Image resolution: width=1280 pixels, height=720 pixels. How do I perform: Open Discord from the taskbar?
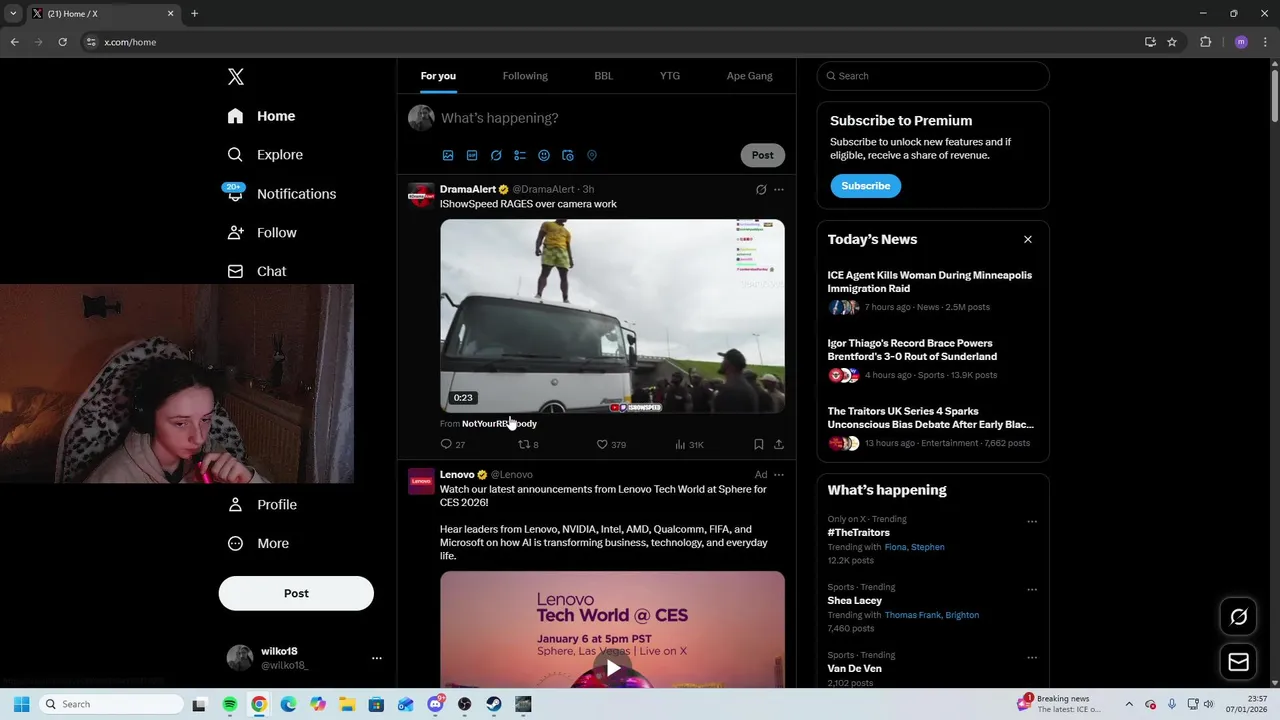pyautogui.click(x=435, y=705)
